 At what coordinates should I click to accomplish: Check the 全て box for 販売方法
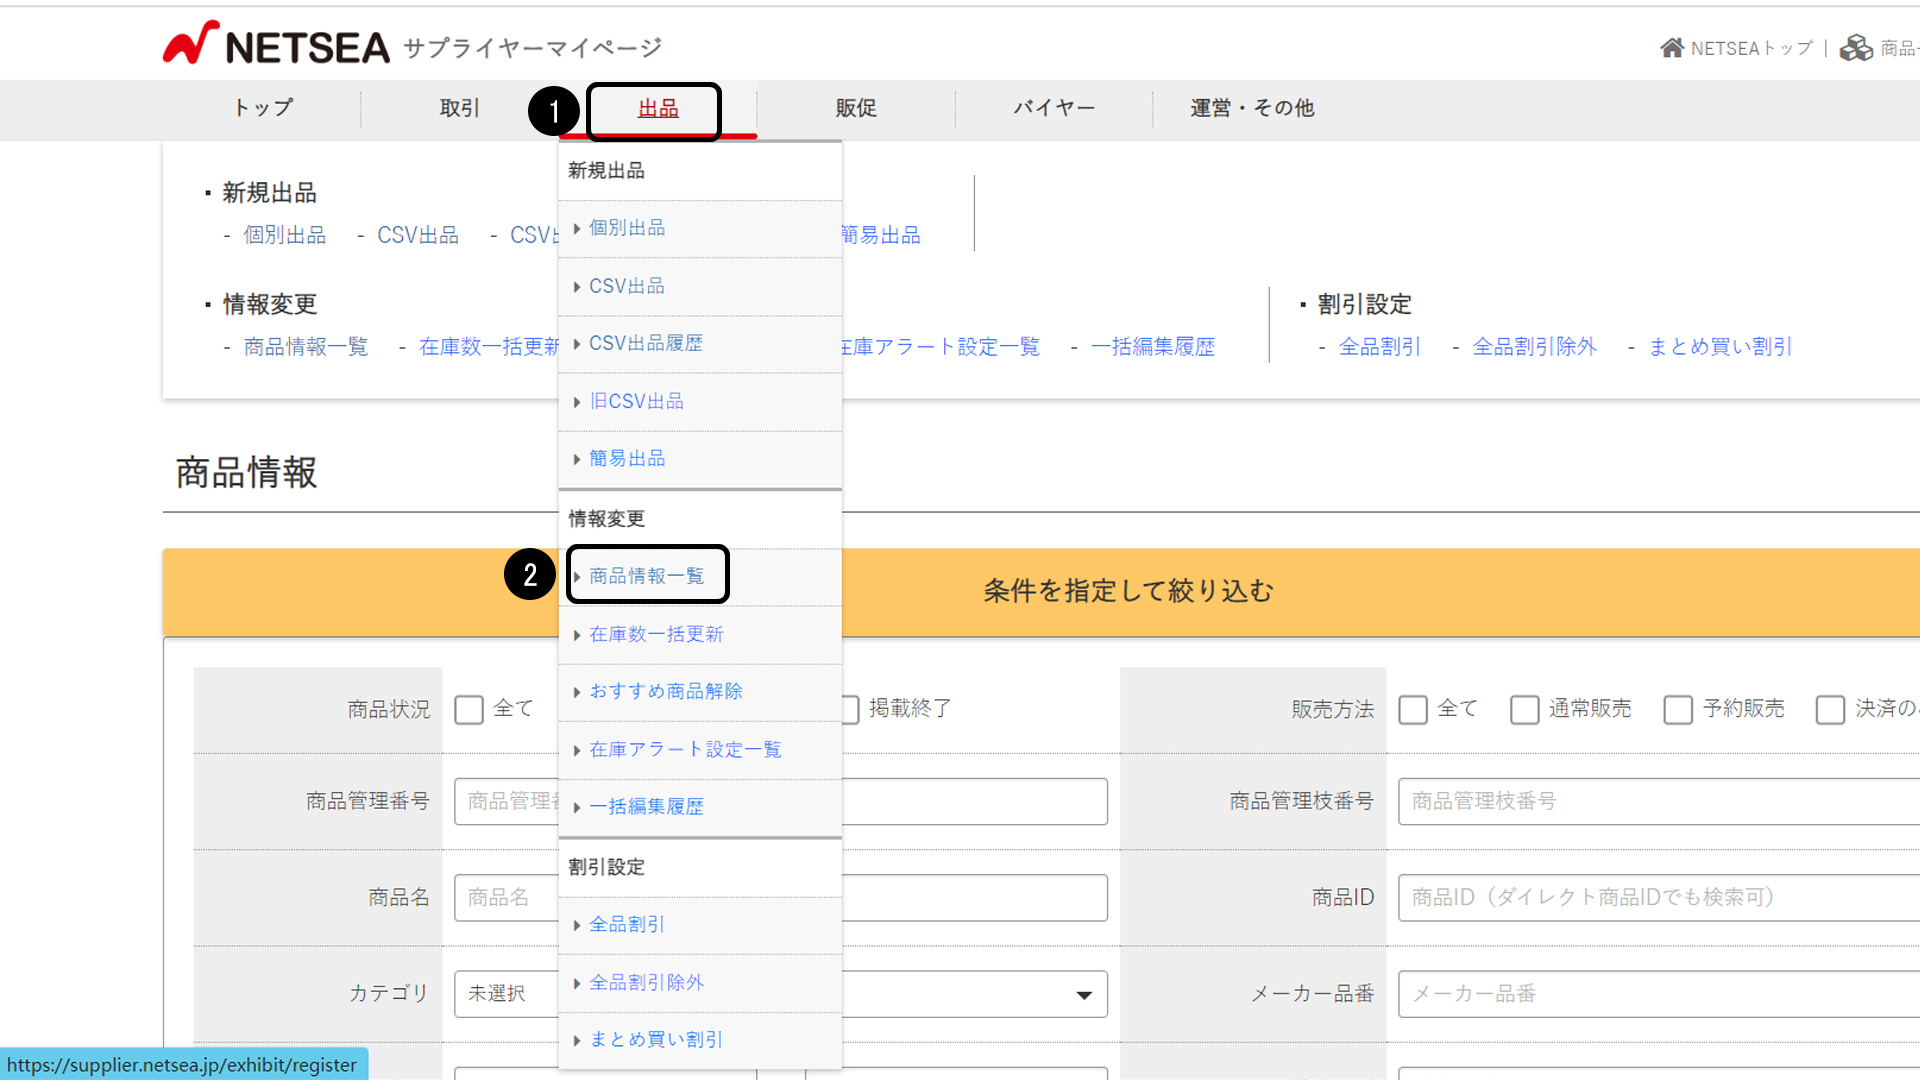(x=1412, y=710)
